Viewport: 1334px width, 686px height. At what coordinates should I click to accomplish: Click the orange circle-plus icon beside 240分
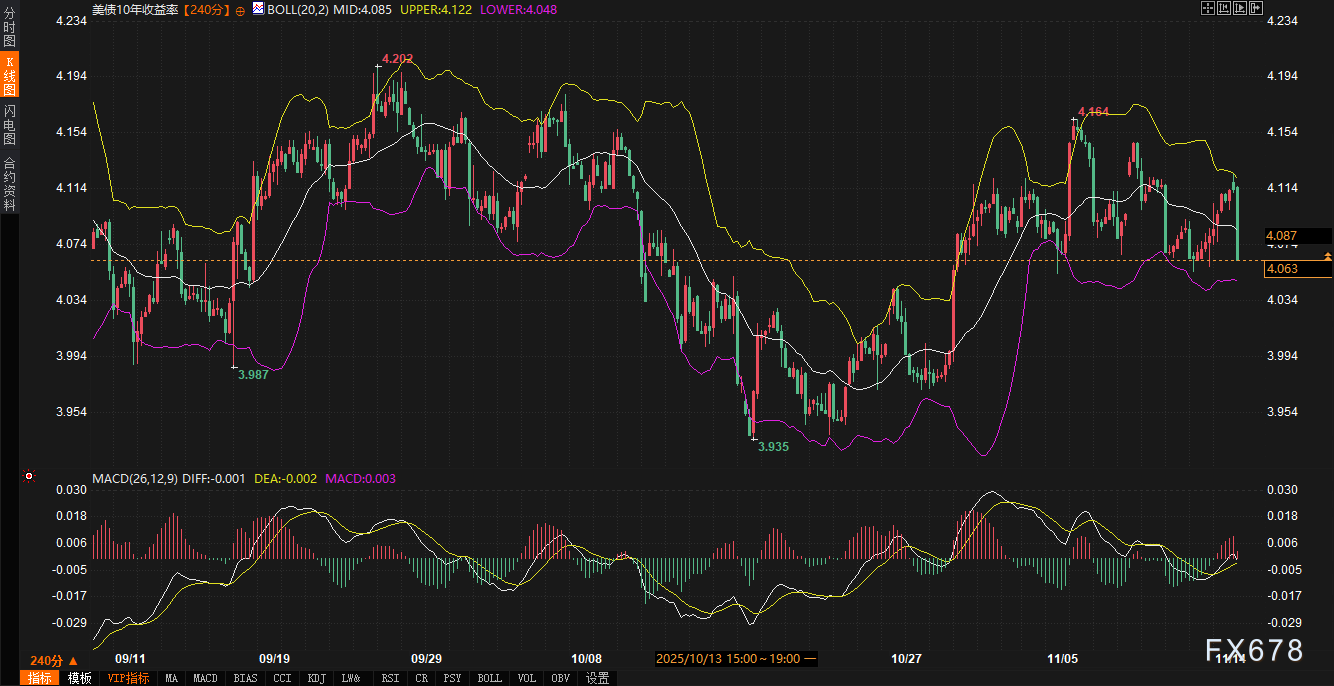pyautogui.click(x=240, y=9)
